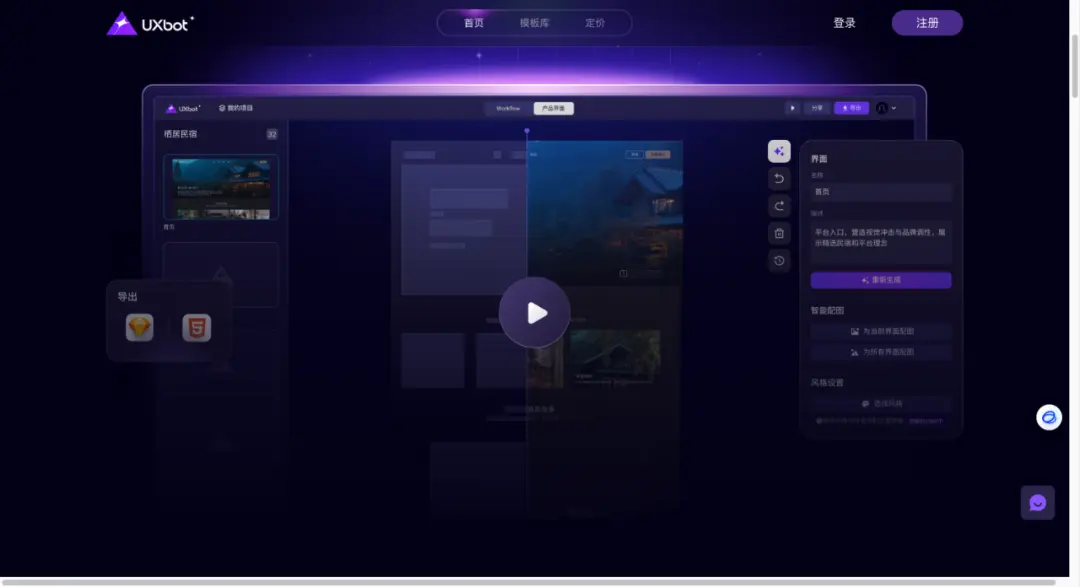
Task: Click the purple 导出 button in mockup toolbar
Action: tap(851, 108)
